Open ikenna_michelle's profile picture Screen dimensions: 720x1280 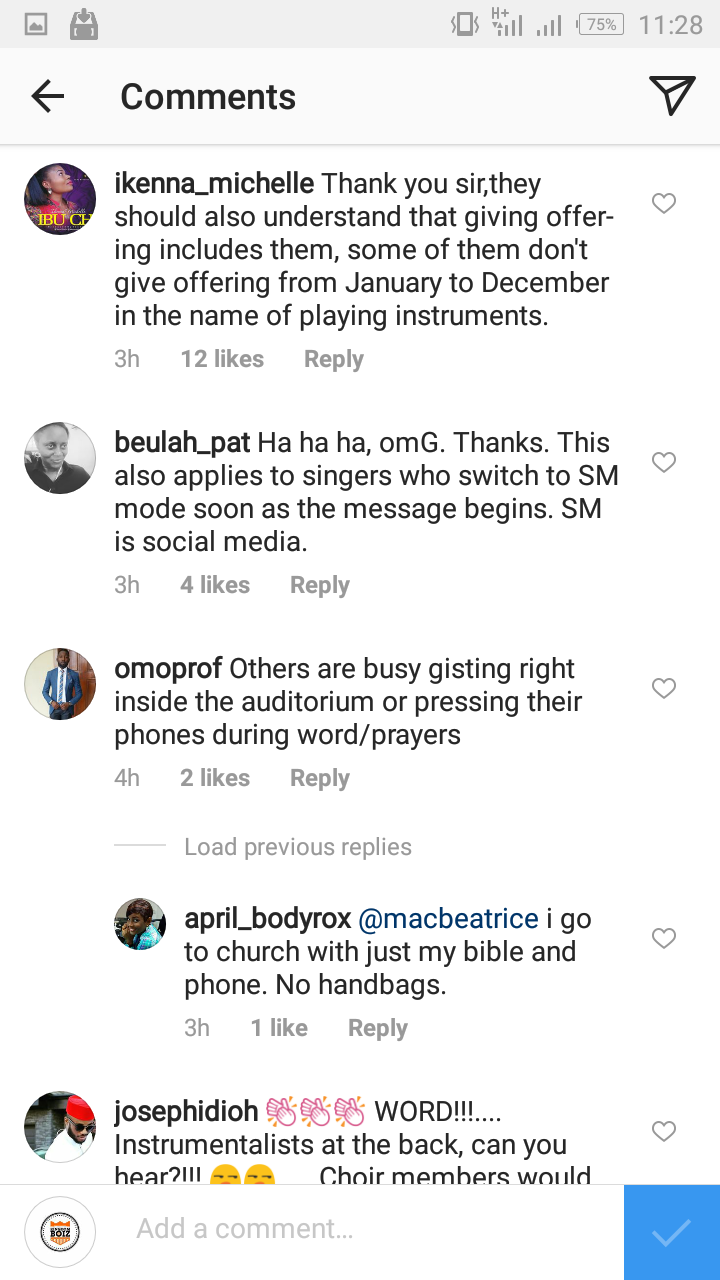pyautogui.click(x=60, y=199)
